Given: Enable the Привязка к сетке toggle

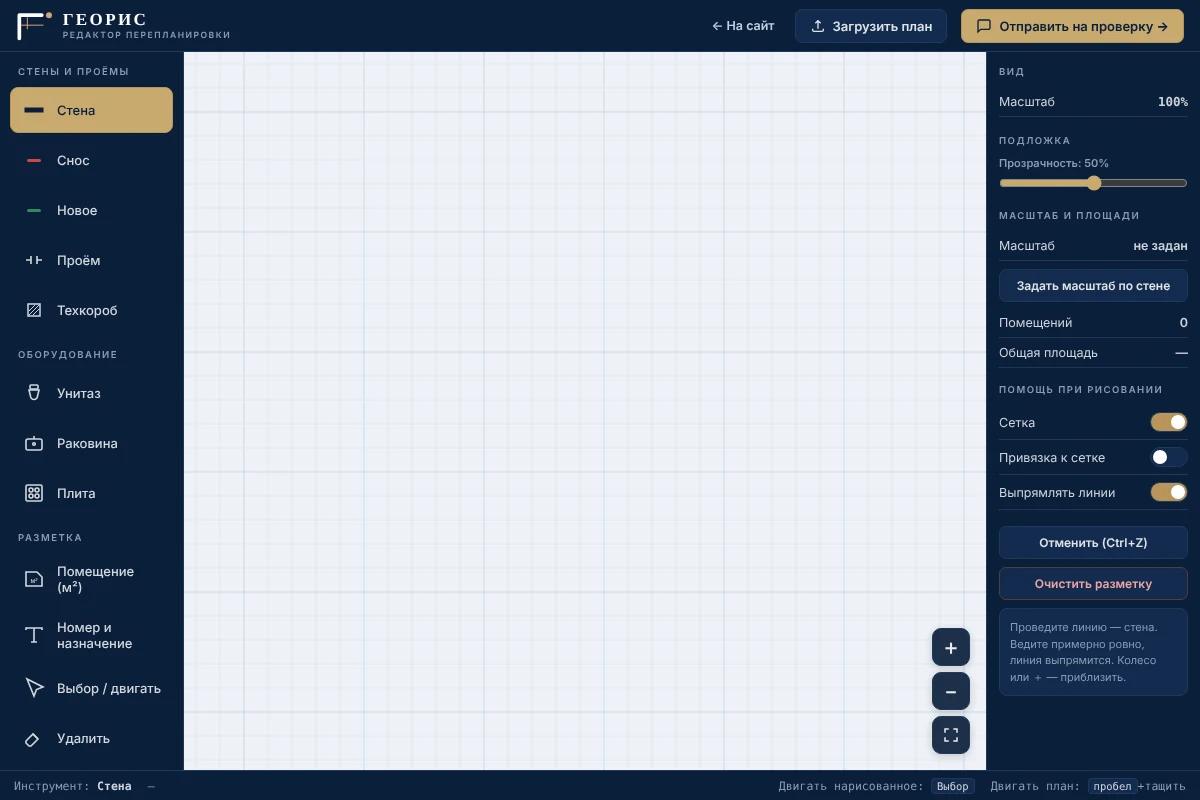Looking at the screenshot, I should [x=1169, y=457].
